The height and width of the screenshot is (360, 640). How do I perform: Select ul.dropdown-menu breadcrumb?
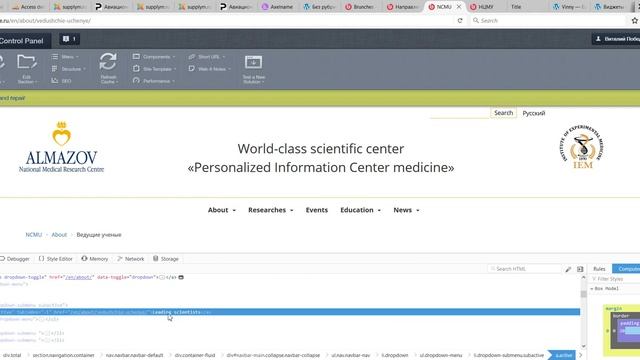click(x=441, y=355)
